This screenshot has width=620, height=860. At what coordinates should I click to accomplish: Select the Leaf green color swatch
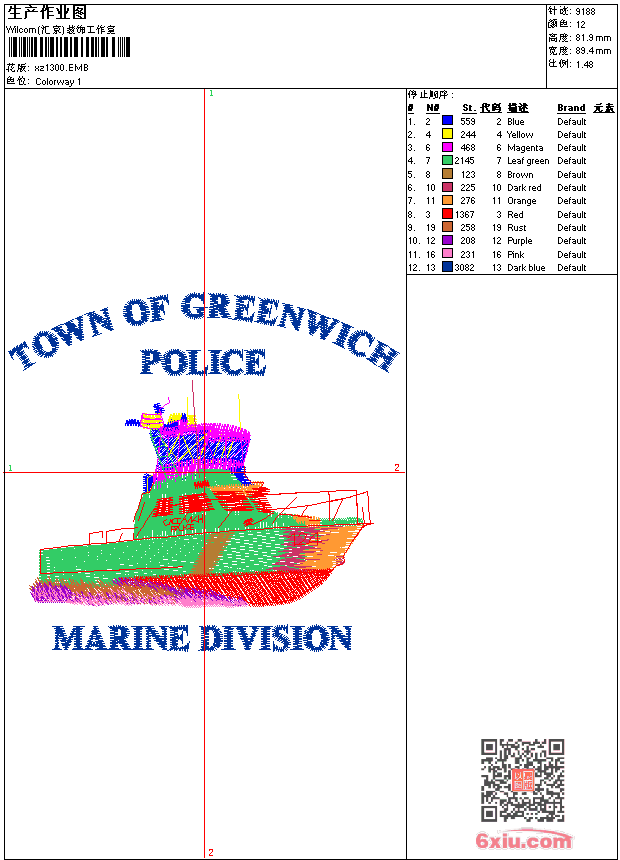448,161
